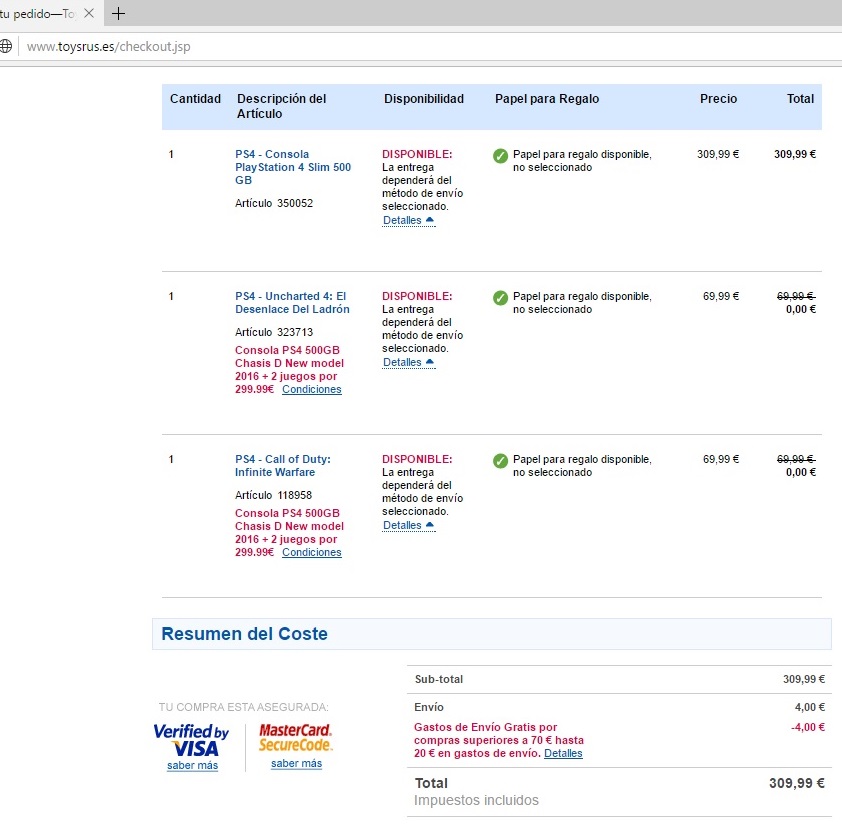Open Condiciones link under Uncharted 4 promotion
This screenshot has height=831, width=842.
[x=311, y=390]
